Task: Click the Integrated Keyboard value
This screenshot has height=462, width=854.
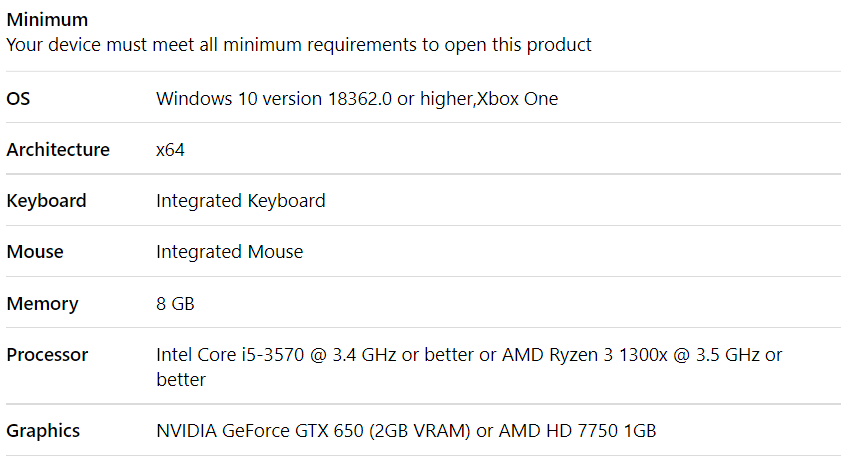Action: 241,200
